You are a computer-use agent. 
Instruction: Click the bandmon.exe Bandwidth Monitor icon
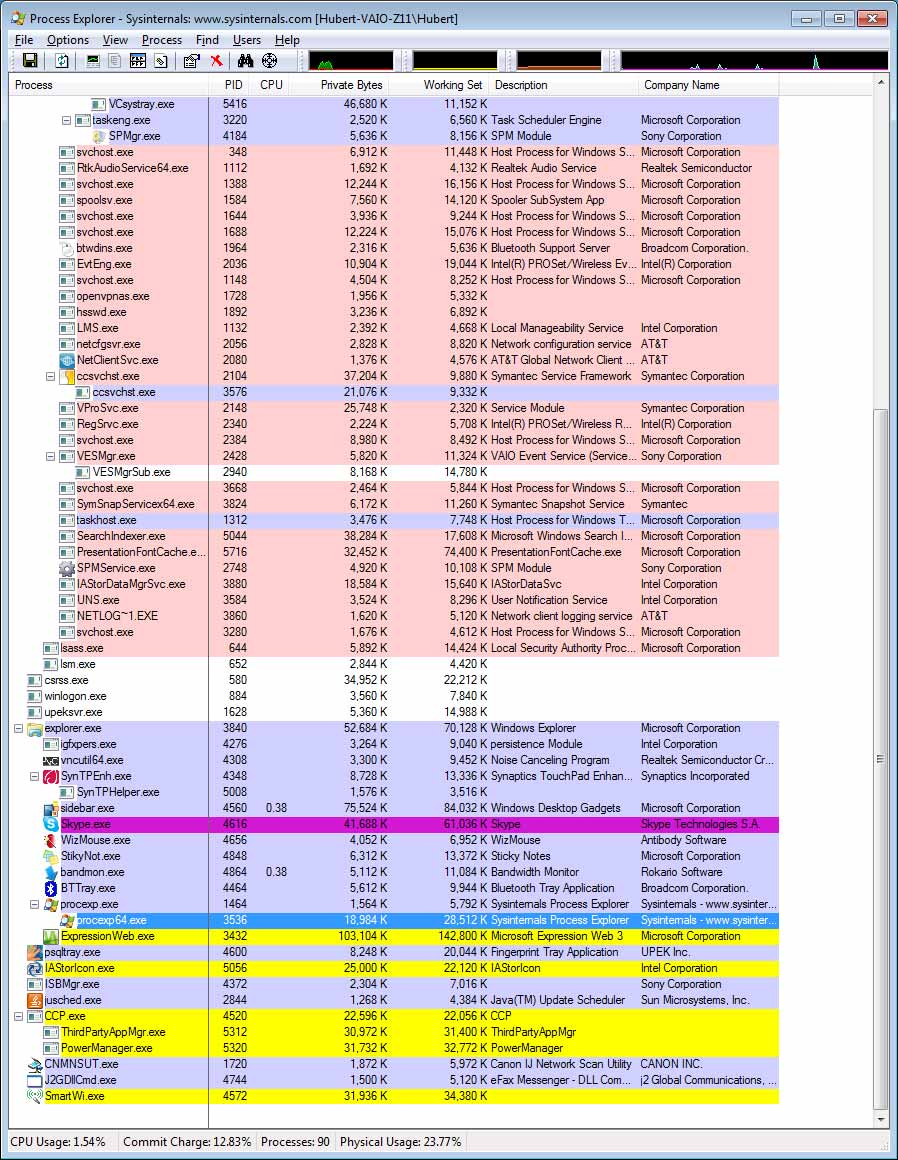click(x=51, y=872)
